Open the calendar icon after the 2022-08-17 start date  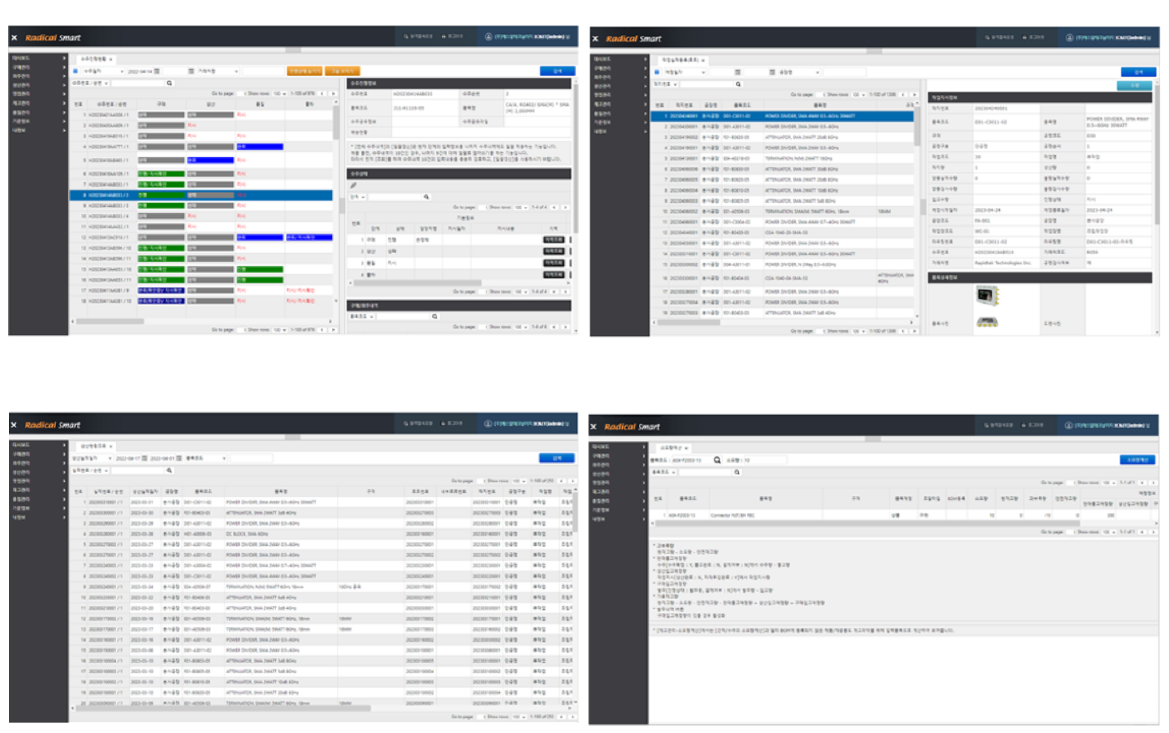pos(142,458)
